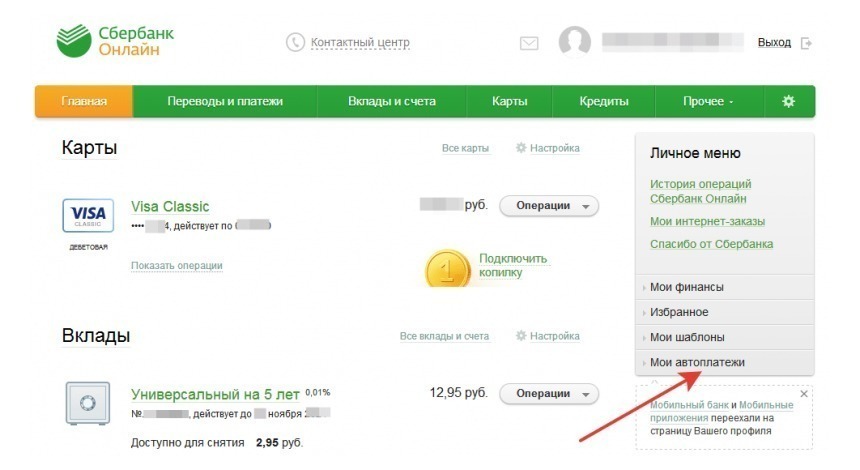This screenshot has height=470, width=860.
Task: Open Вклады и счета section
Action: tap(392, 101)
